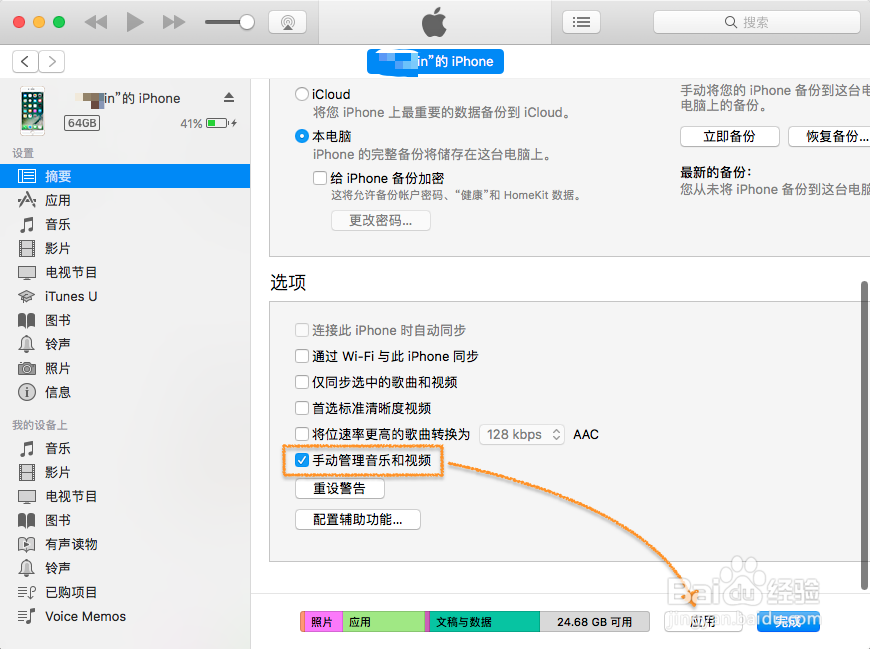Switch to the 电视节目 tab
The width and height of the screenshot is (870, 649).
pos(66,272)
